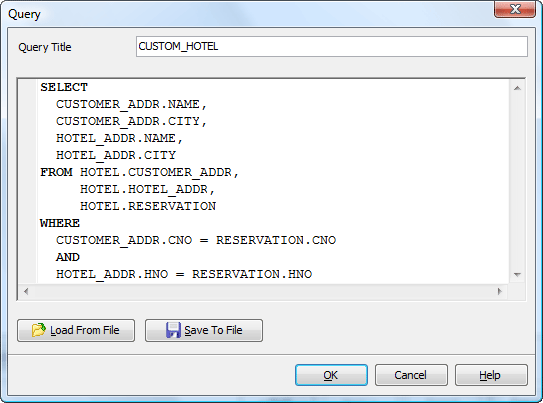Place cursor on the SELECT keyword line
This screenshot has height=403, width=543.
[64, 87]
